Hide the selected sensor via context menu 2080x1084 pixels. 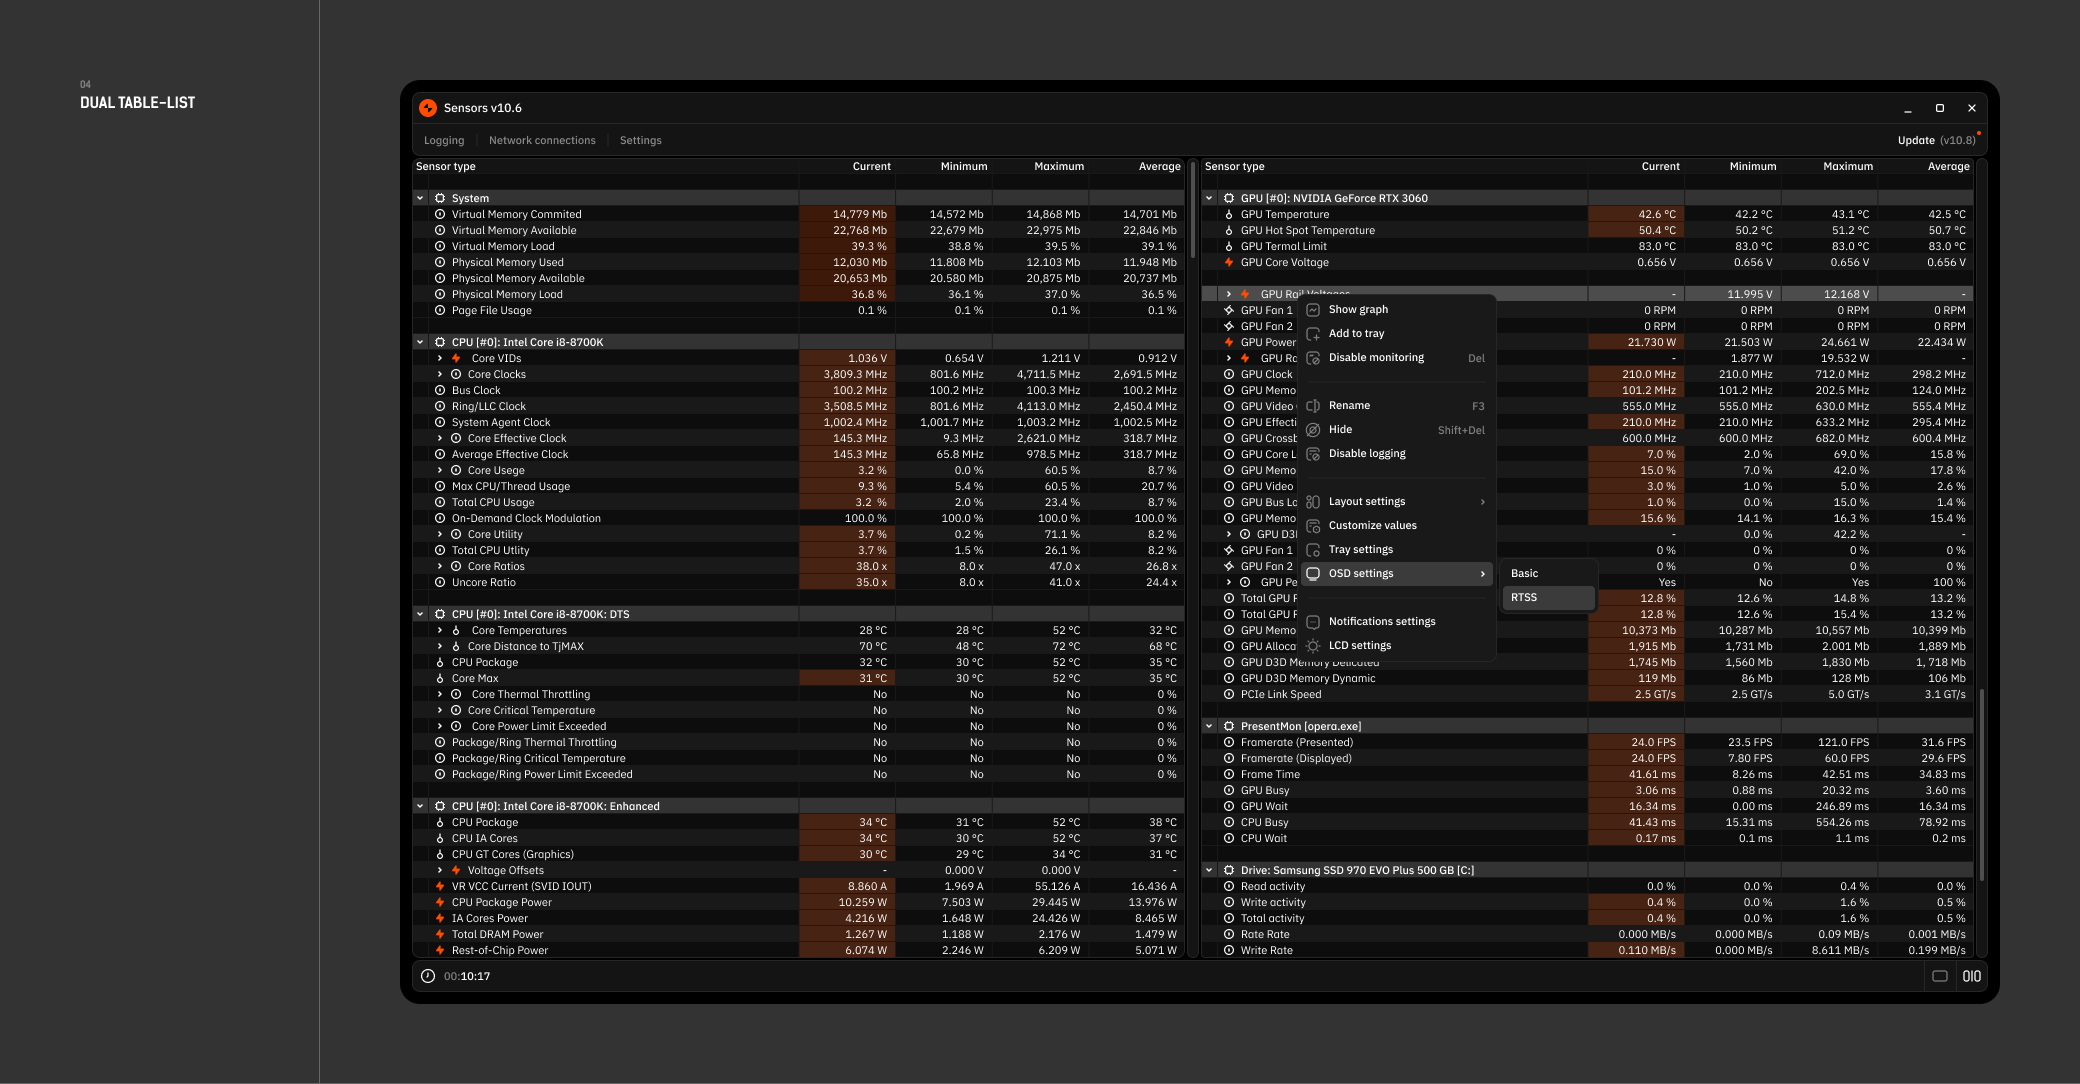click(1340, 430)
